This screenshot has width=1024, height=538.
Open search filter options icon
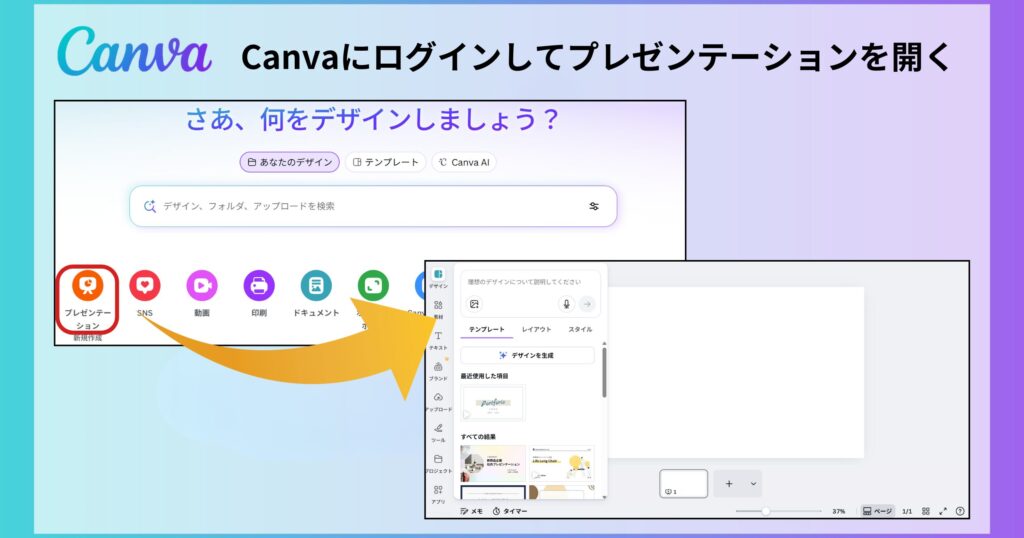click(594, 206)
